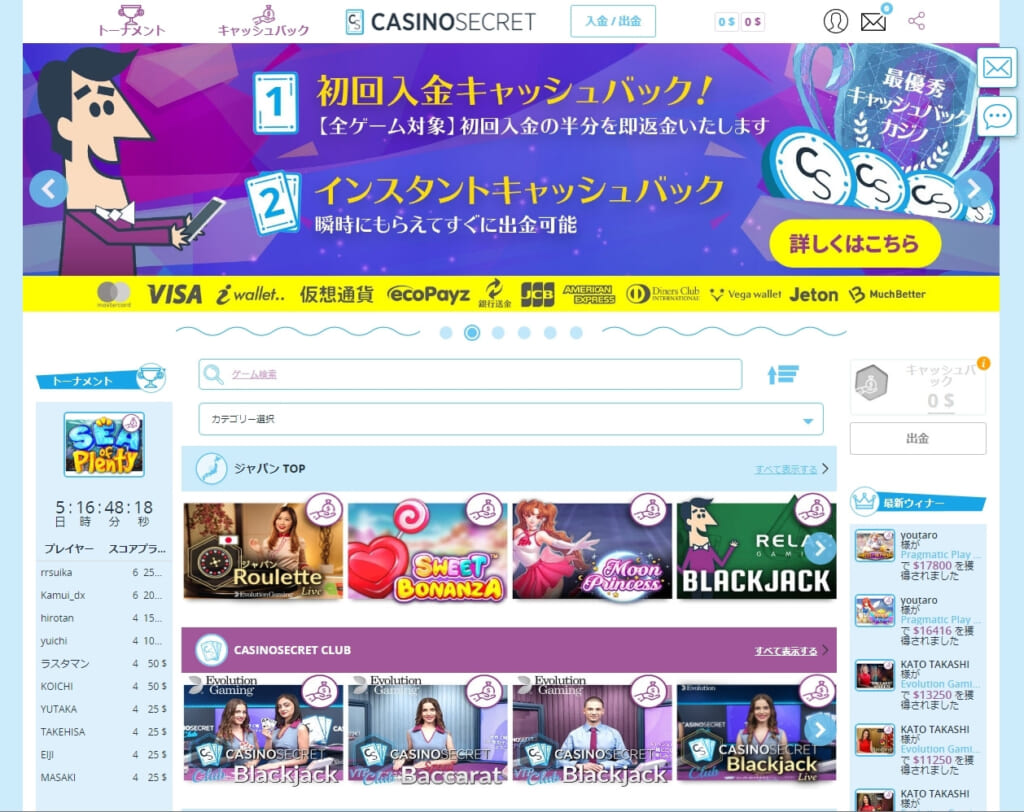This screenshot has height=812, width=1024.
Task: Click the cashback hexagon coin icon
Action: (872, 383)
